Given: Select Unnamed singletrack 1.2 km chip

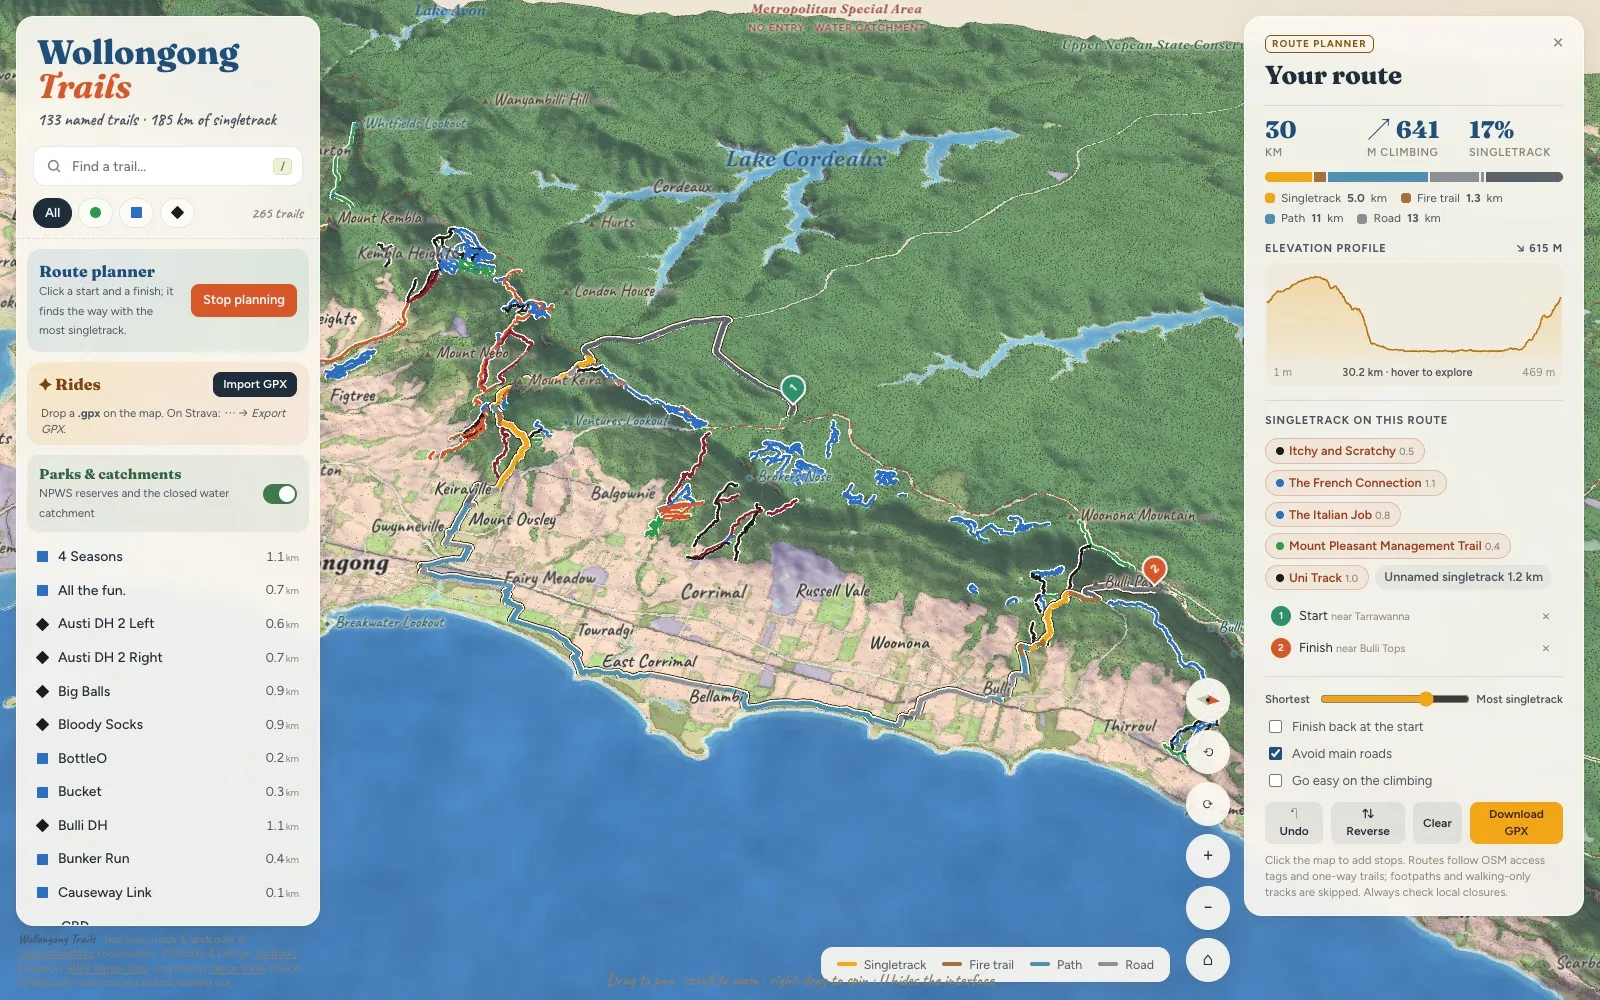Looking at the screenshot, I should tap(1463, 577).
